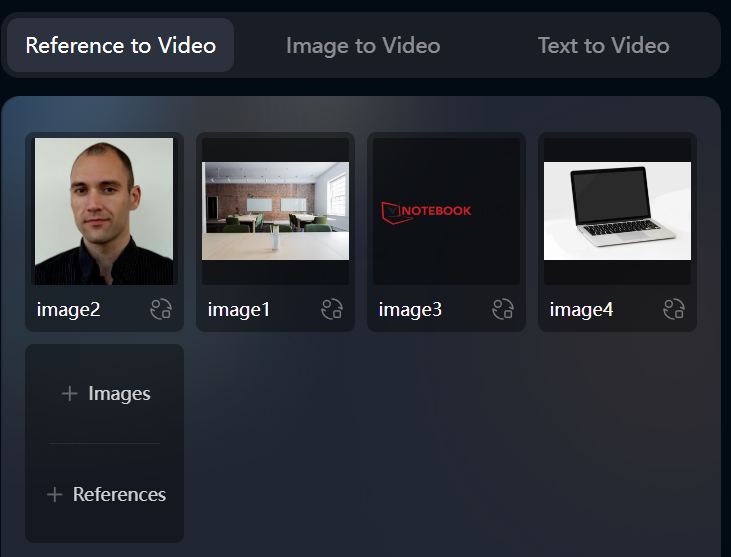Select the Text to Video tab
The width and height of the screenshot is (731, 557).
pyautogui.click(x=603, y=45)
